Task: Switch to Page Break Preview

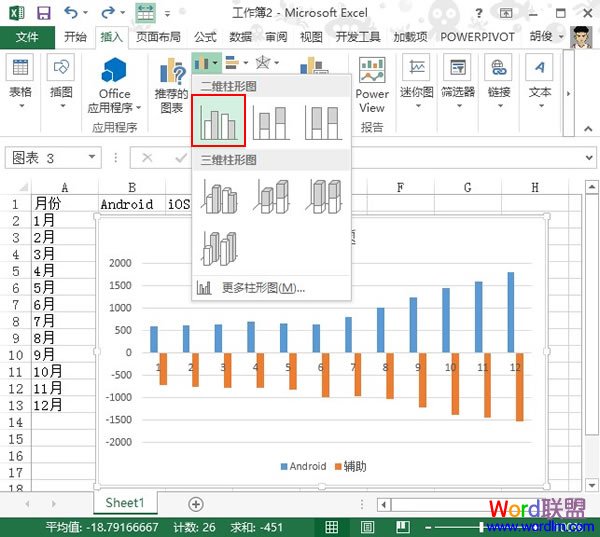Action: tap(403, 527)
